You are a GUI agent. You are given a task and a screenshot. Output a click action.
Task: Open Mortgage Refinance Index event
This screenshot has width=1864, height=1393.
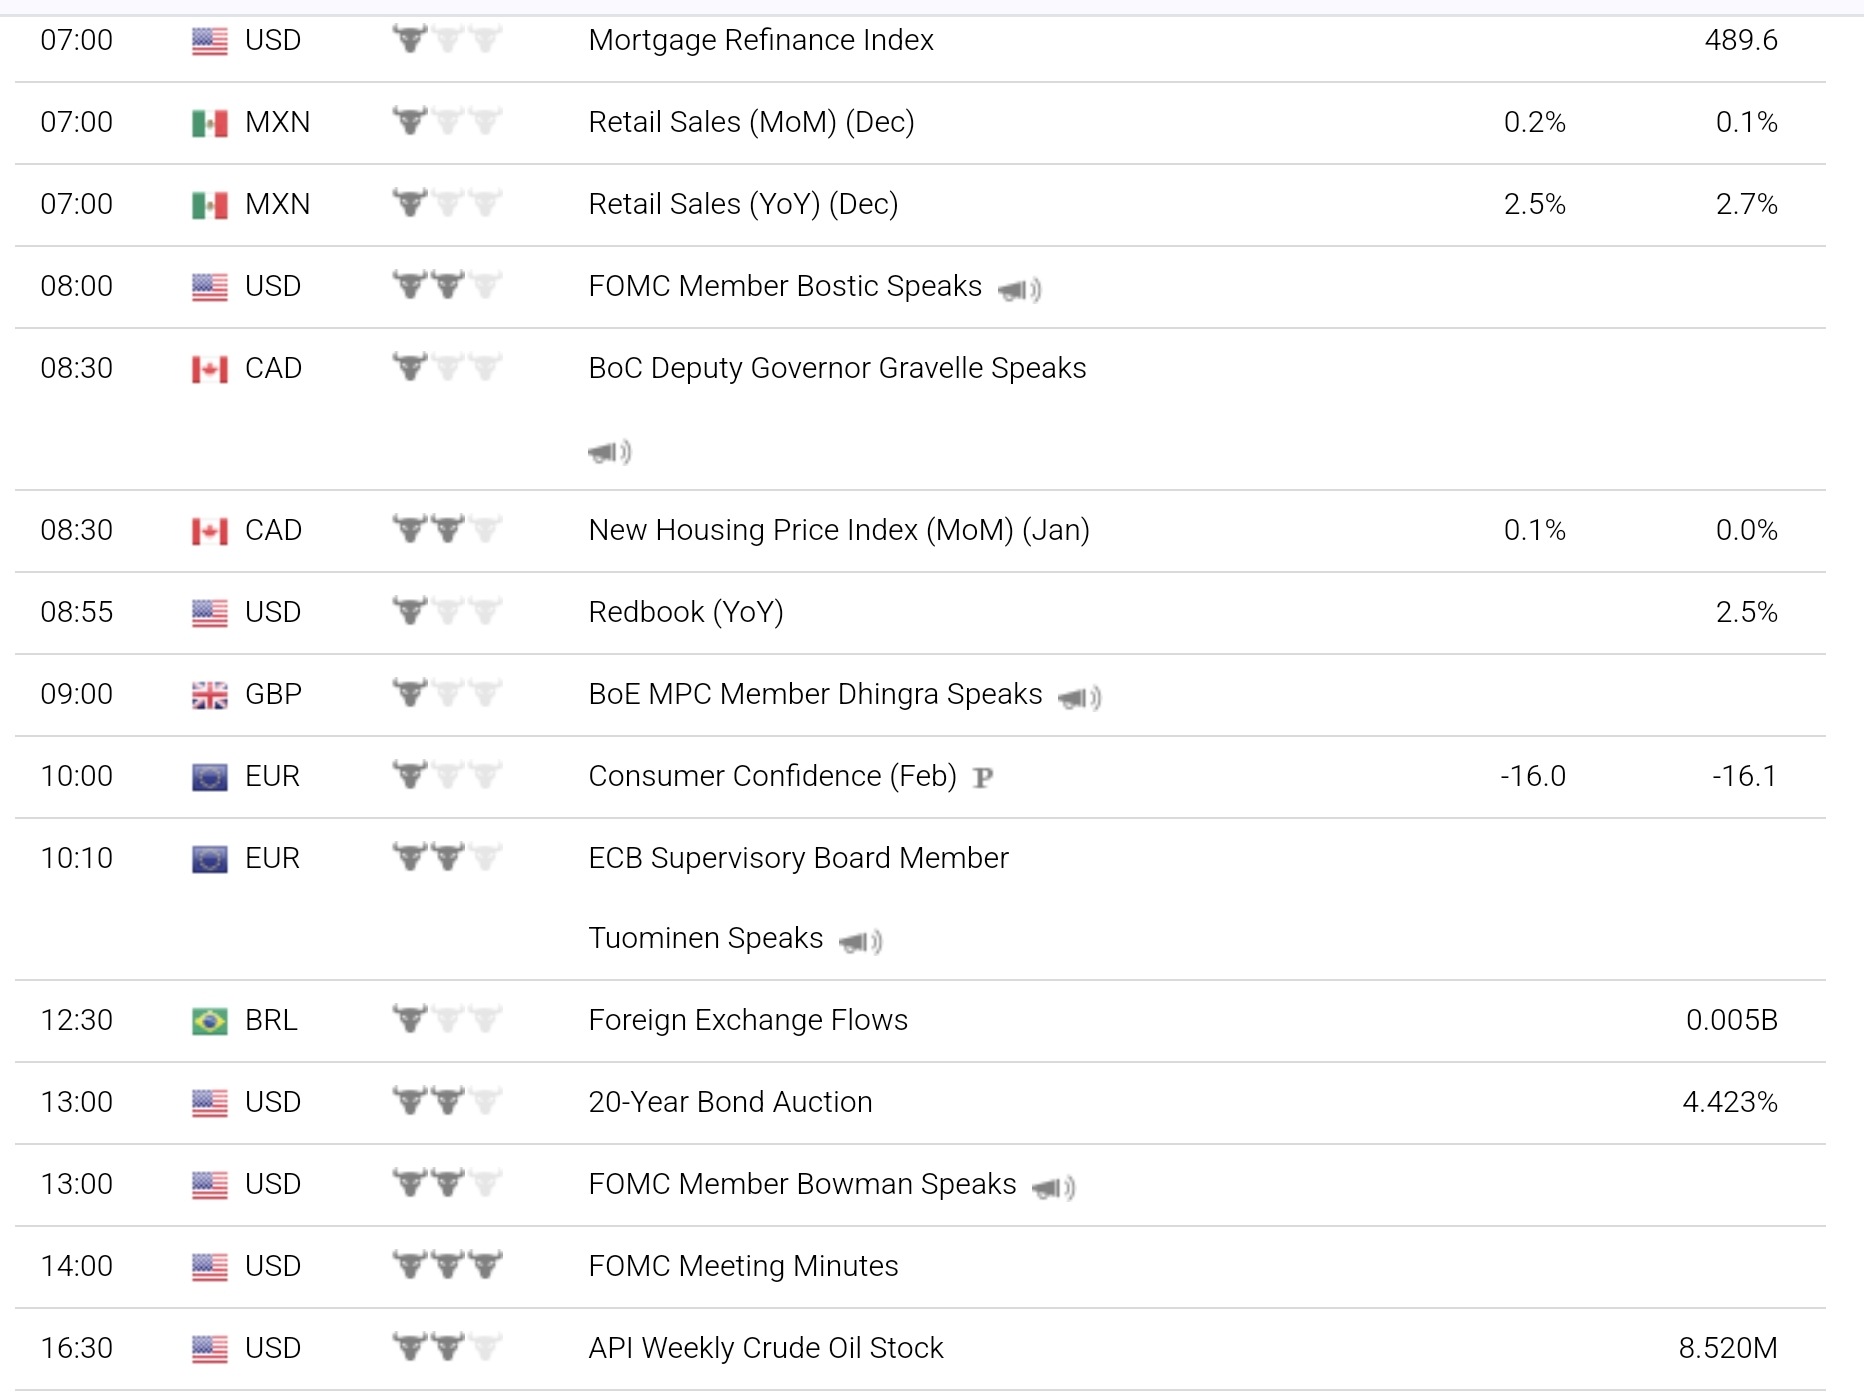click(760, 40)
